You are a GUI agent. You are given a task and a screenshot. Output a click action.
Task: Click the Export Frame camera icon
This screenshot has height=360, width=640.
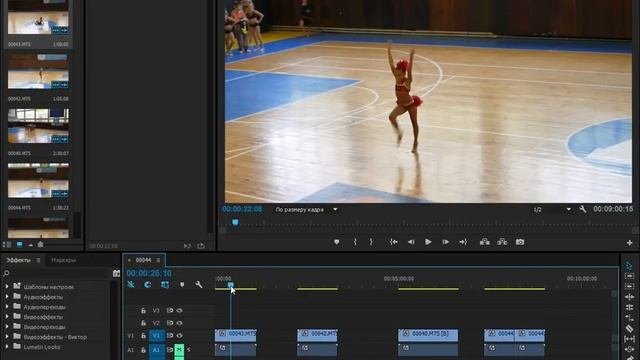(x=520, y=242)
